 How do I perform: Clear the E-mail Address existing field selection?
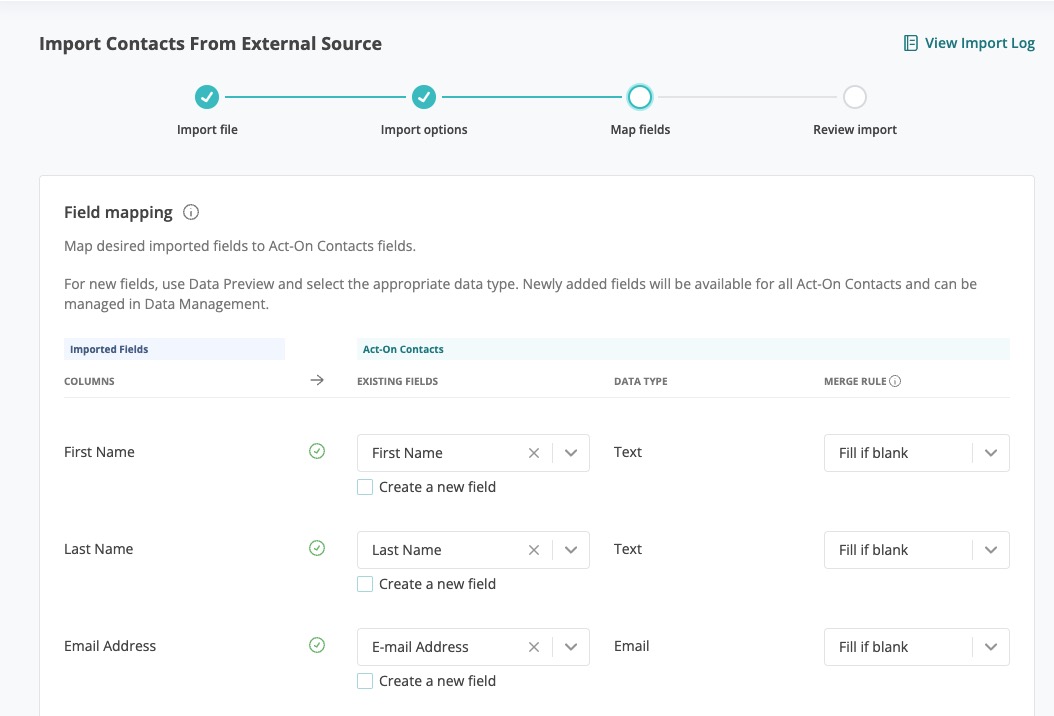534,647
